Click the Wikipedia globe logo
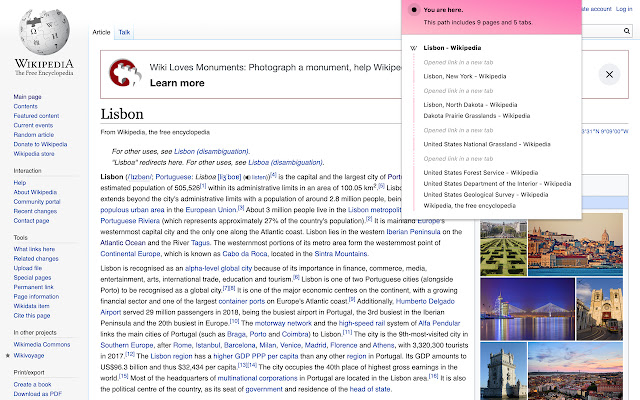This screenshot has height=400, width=640. pyautogui.click(x=43, y=35)
